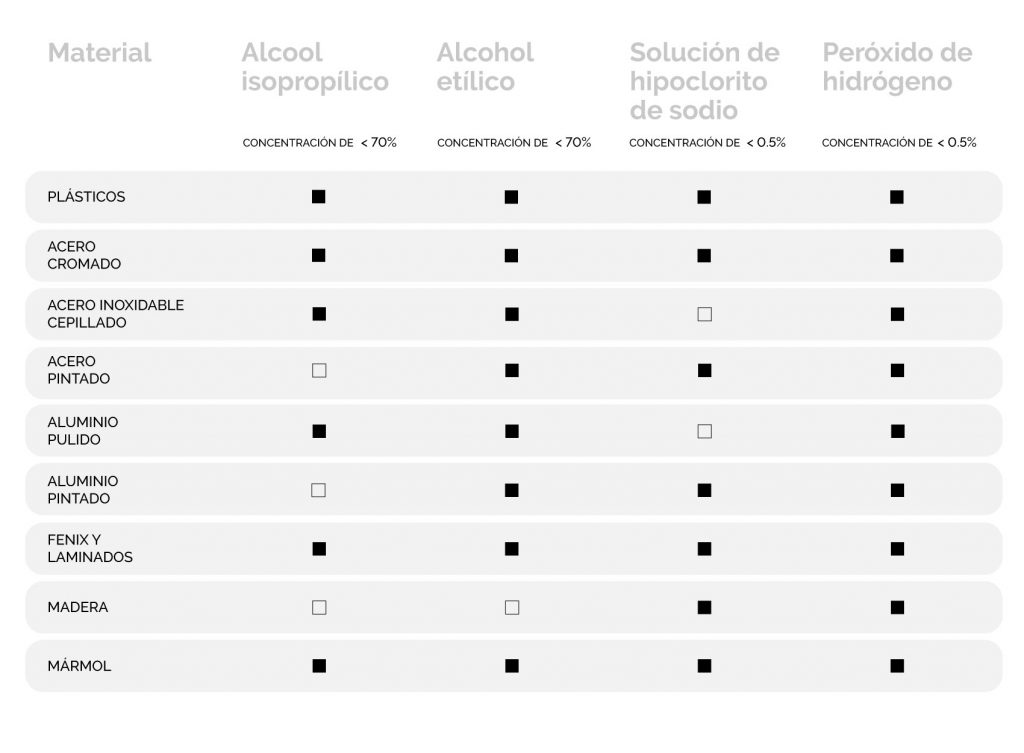Click empty box for Aluminio Pulido hipoclorito
Image resolution: width=1024 pixels, height=753 pixels.
point(704,431)
